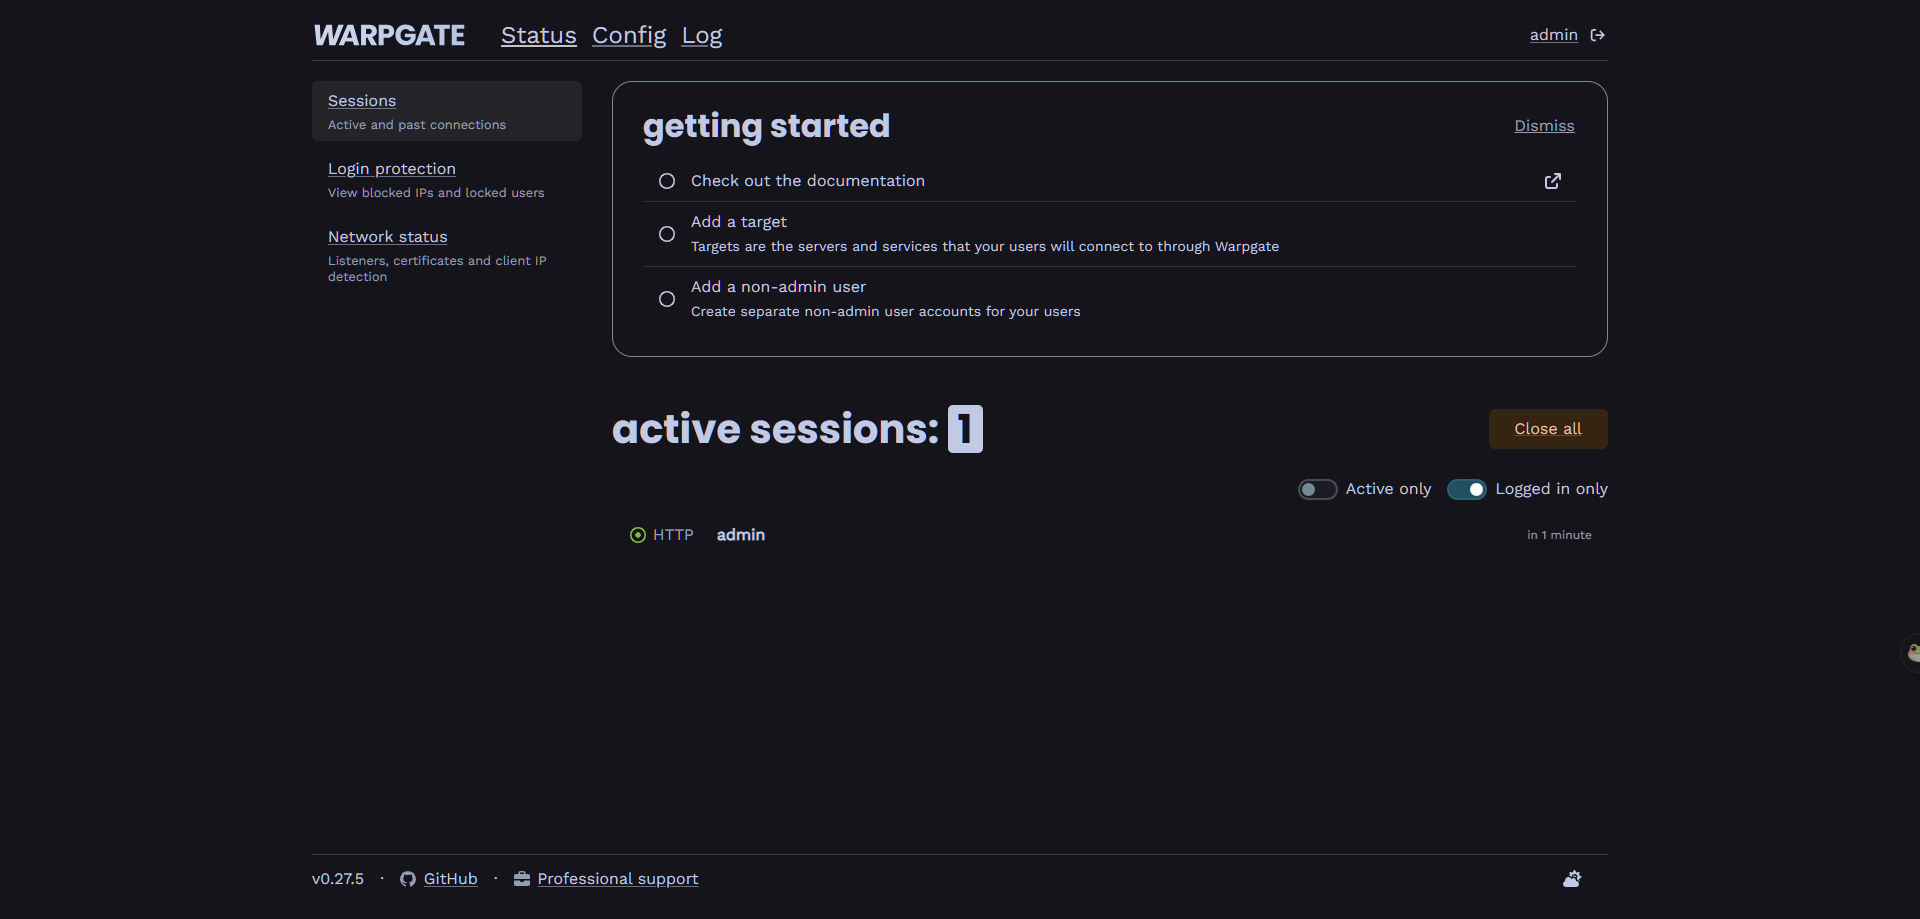Click the GitHub octocat icon in footer
This screenshot has height=919, width=1920.
coord(408,879)
